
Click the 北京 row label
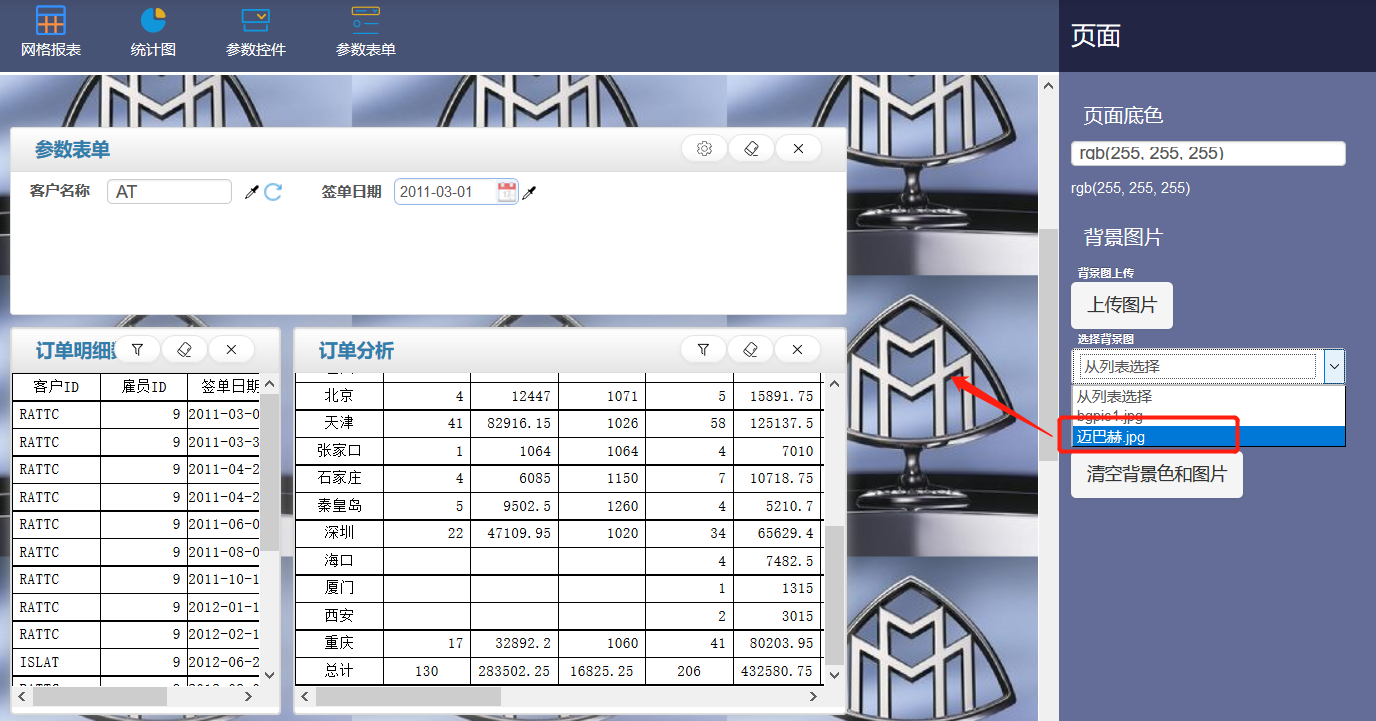339,396
